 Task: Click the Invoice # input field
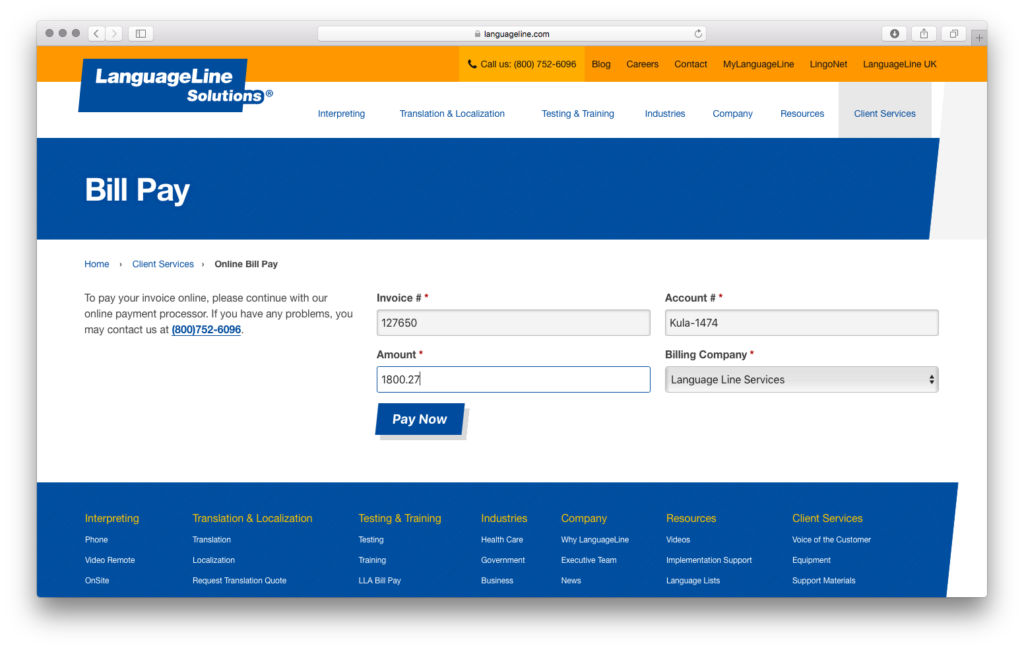point(513,323)
